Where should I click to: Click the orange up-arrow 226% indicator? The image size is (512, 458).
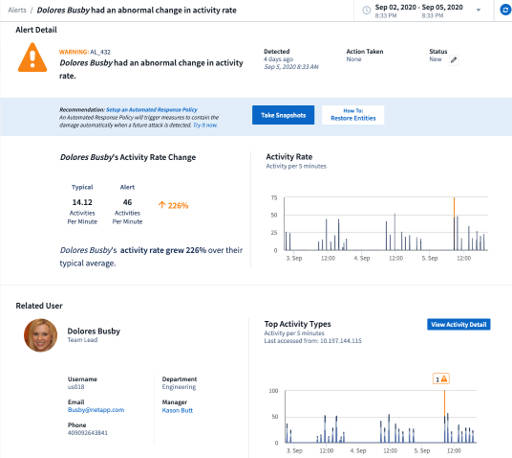click(x=173, y=205)
